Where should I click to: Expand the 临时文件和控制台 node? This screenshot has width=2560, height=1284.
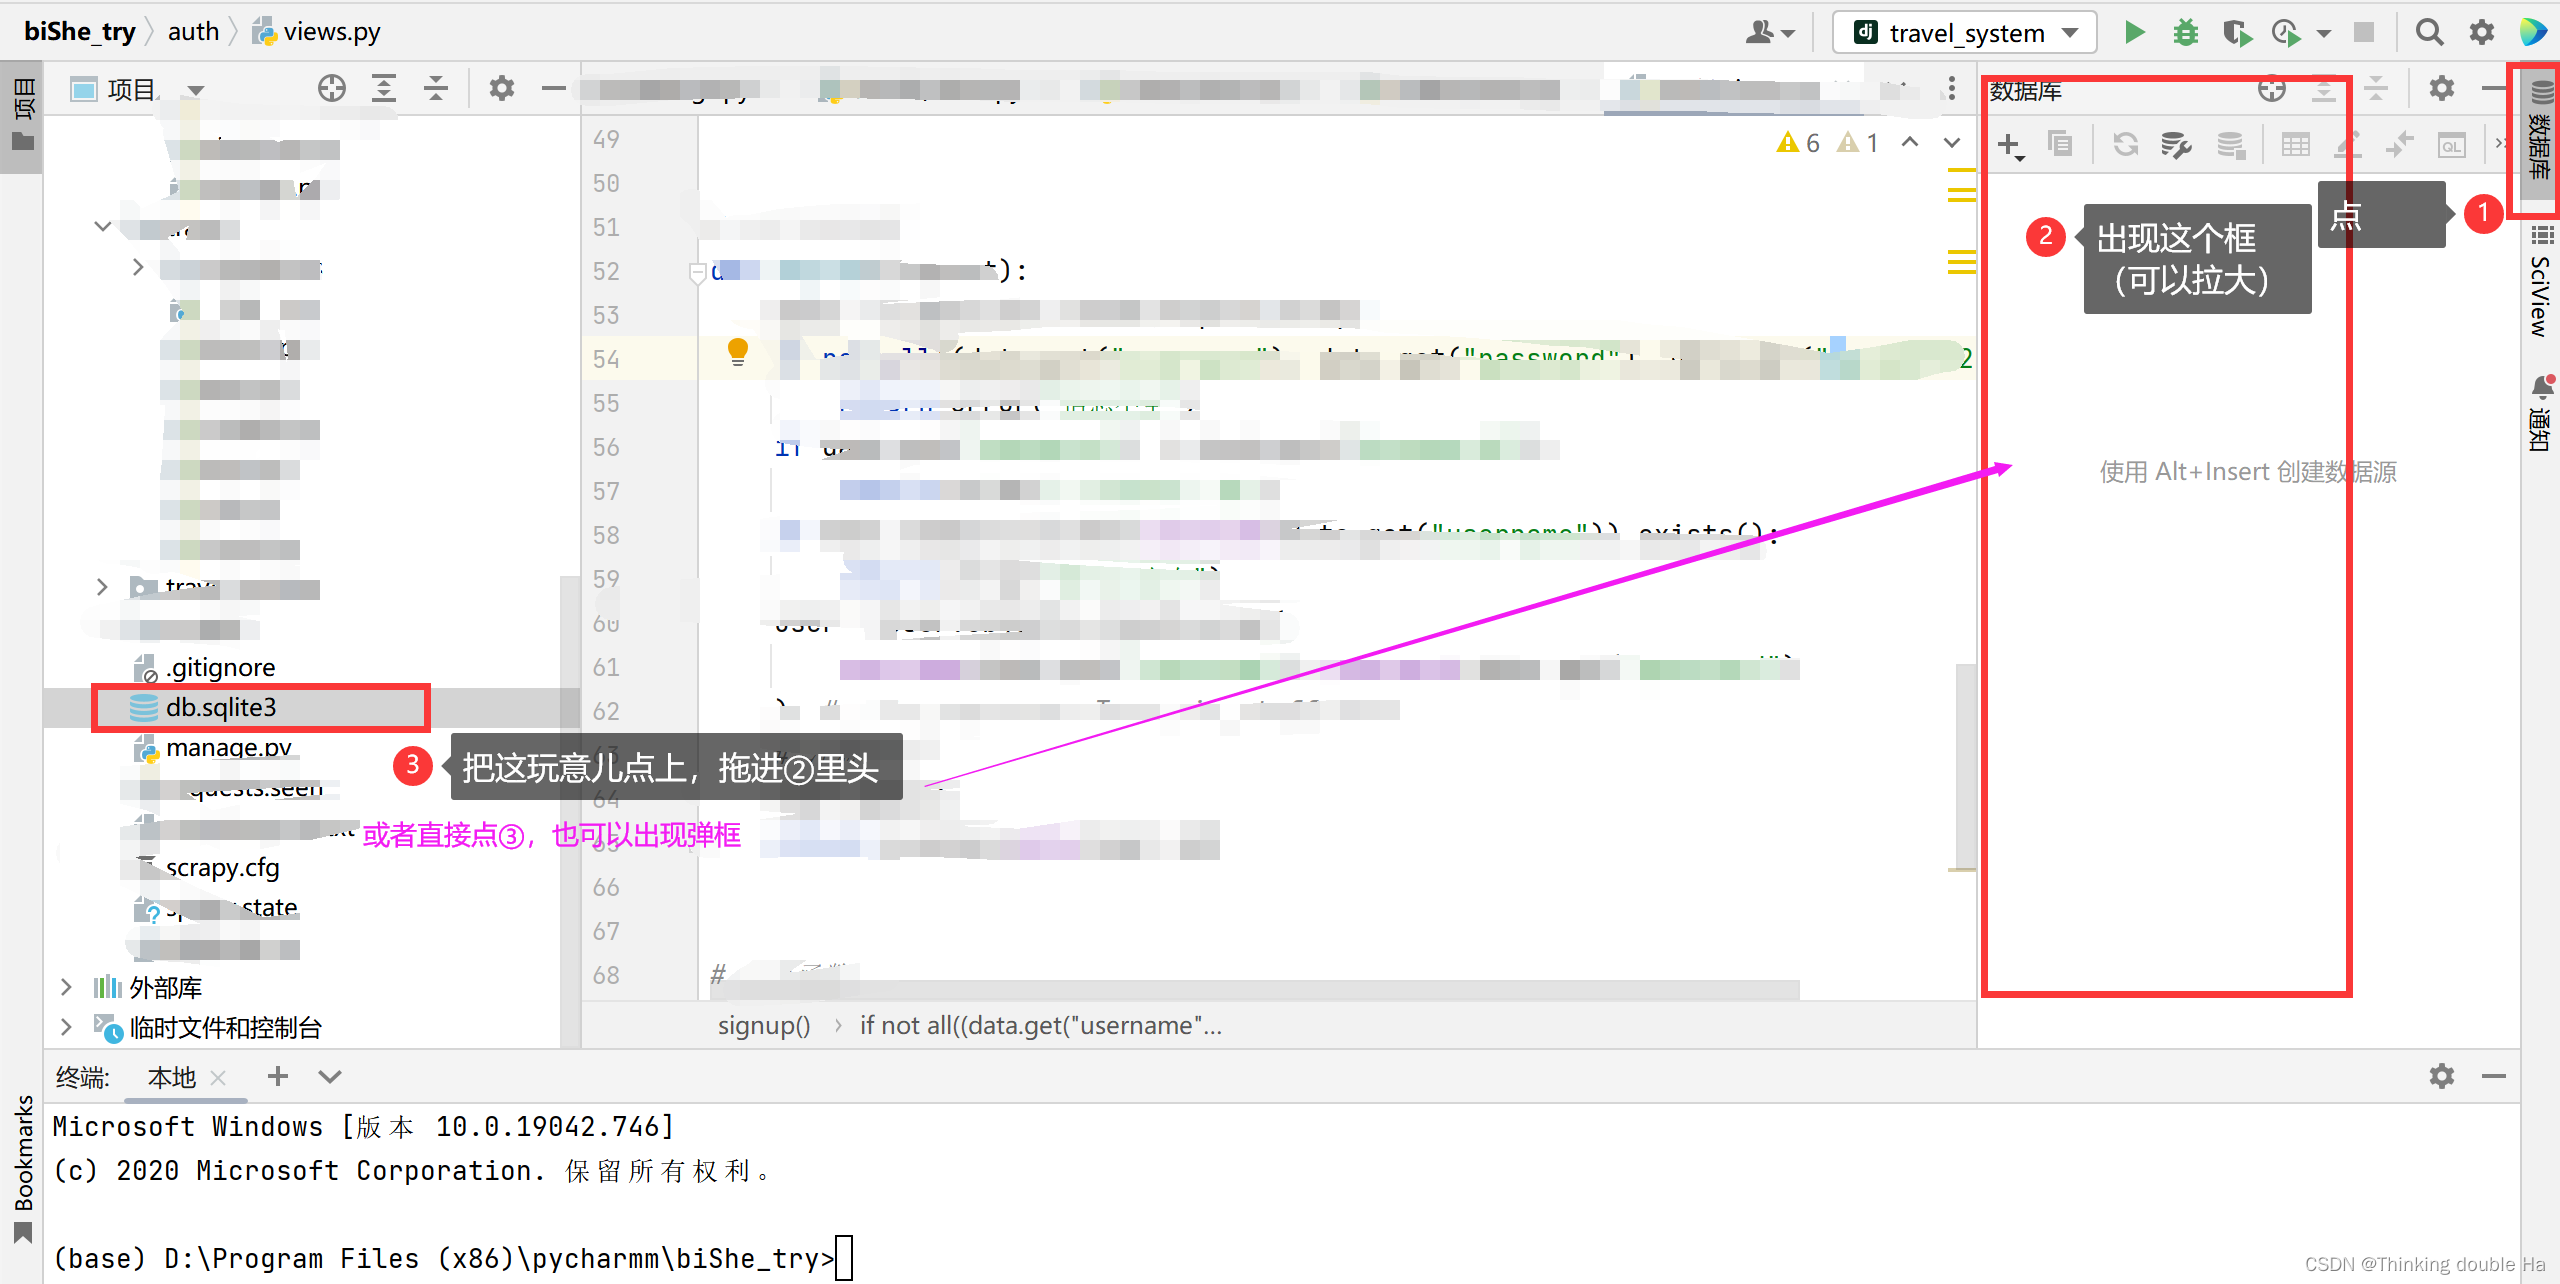(66, 1028)
